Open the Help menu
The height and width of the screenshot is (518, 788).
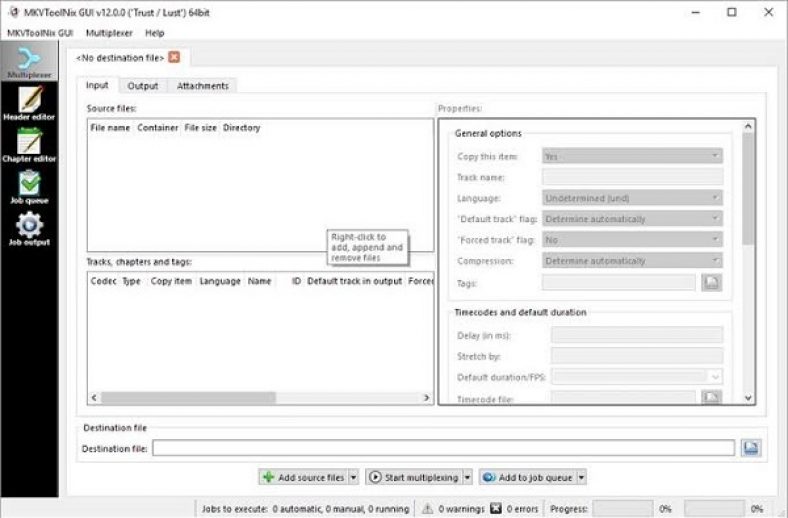(154, 33)
